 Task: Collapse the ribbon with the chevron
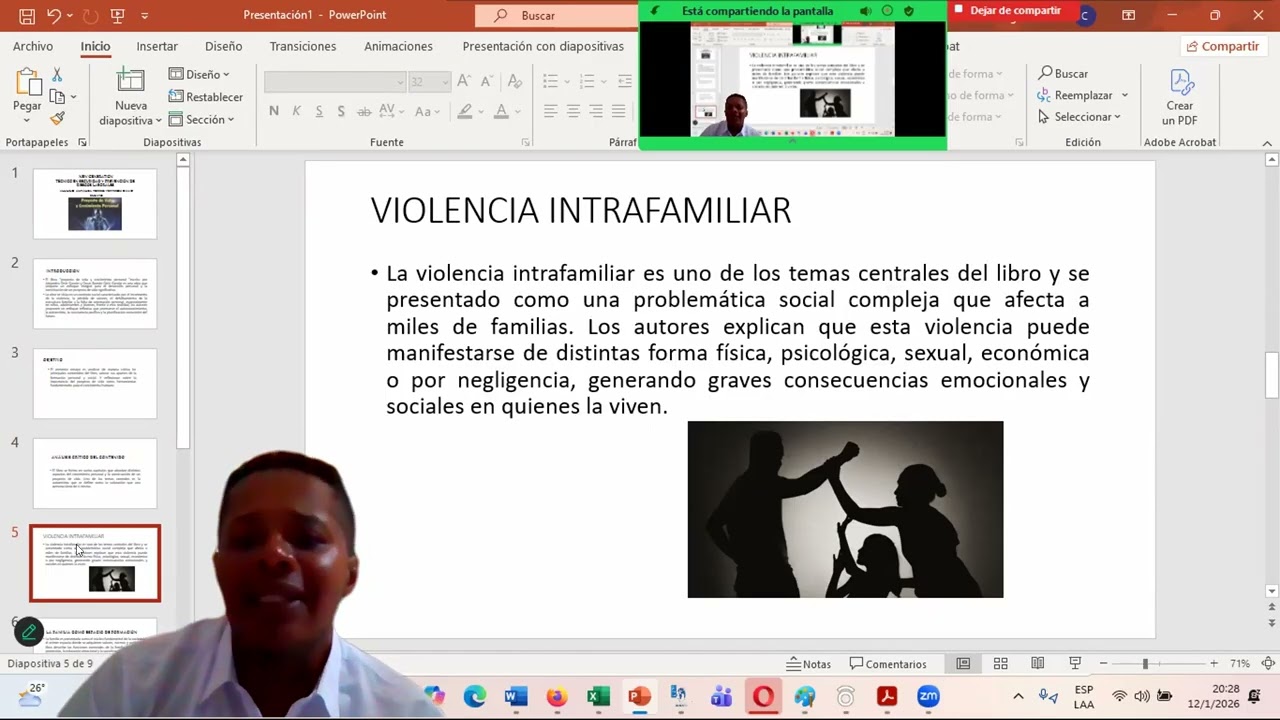[x=1267, y=143]
